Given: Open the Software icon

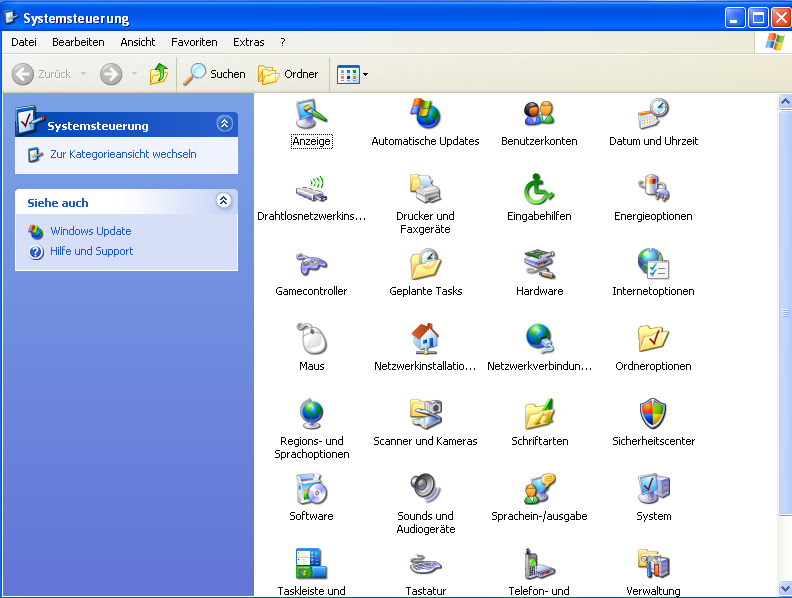Looking at the screenshot, I should pos(312,489).
